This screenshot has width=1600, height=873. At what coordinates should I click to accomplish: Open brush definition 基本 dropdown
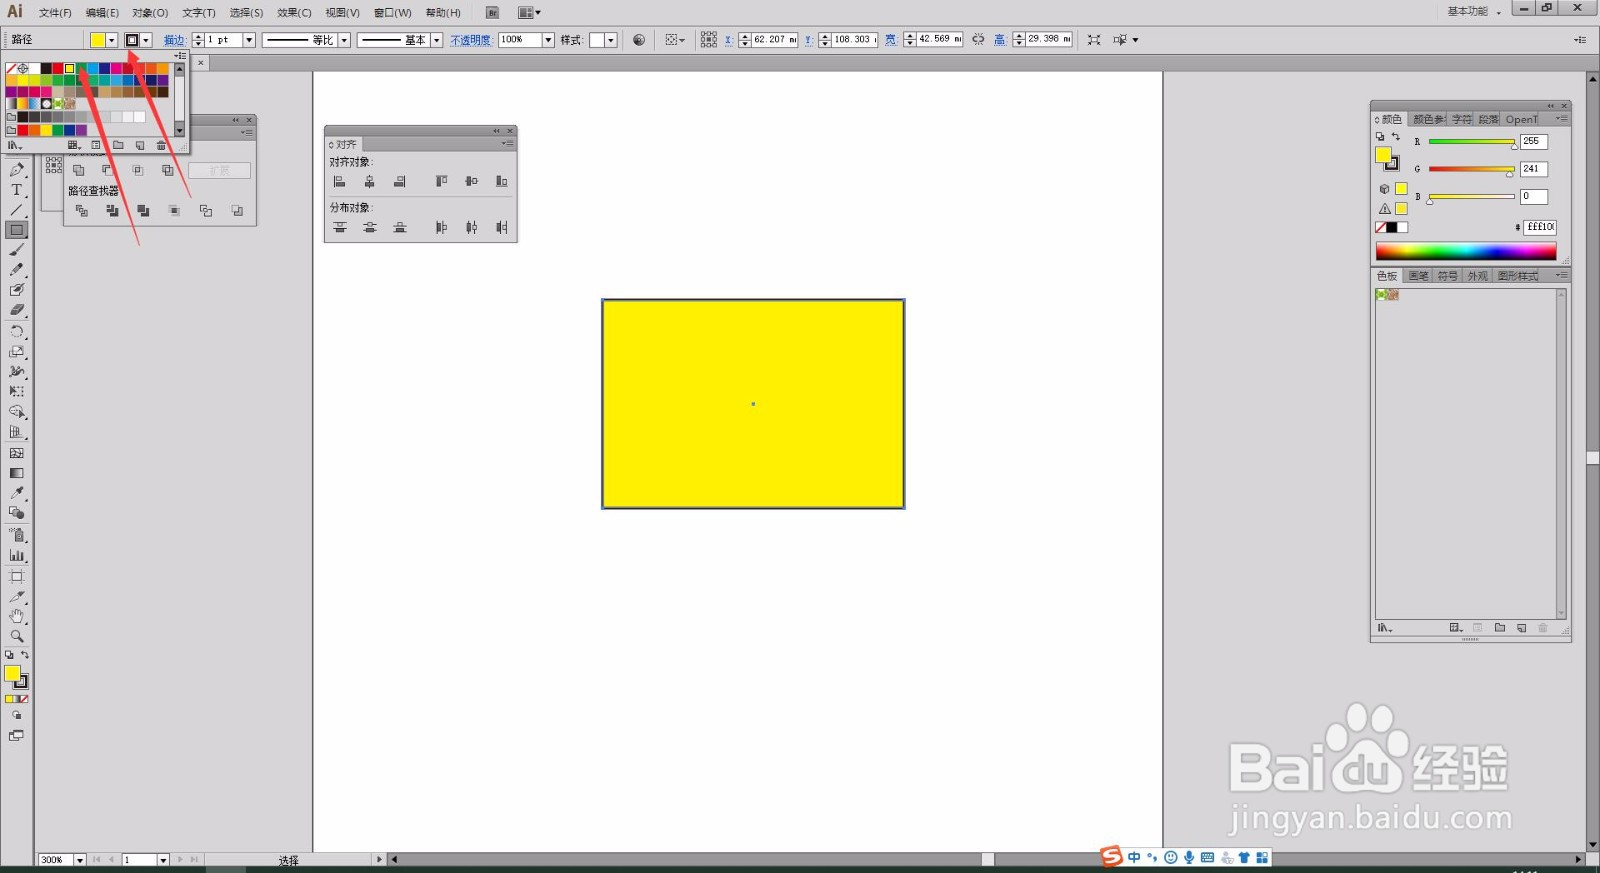pos(436,40)
